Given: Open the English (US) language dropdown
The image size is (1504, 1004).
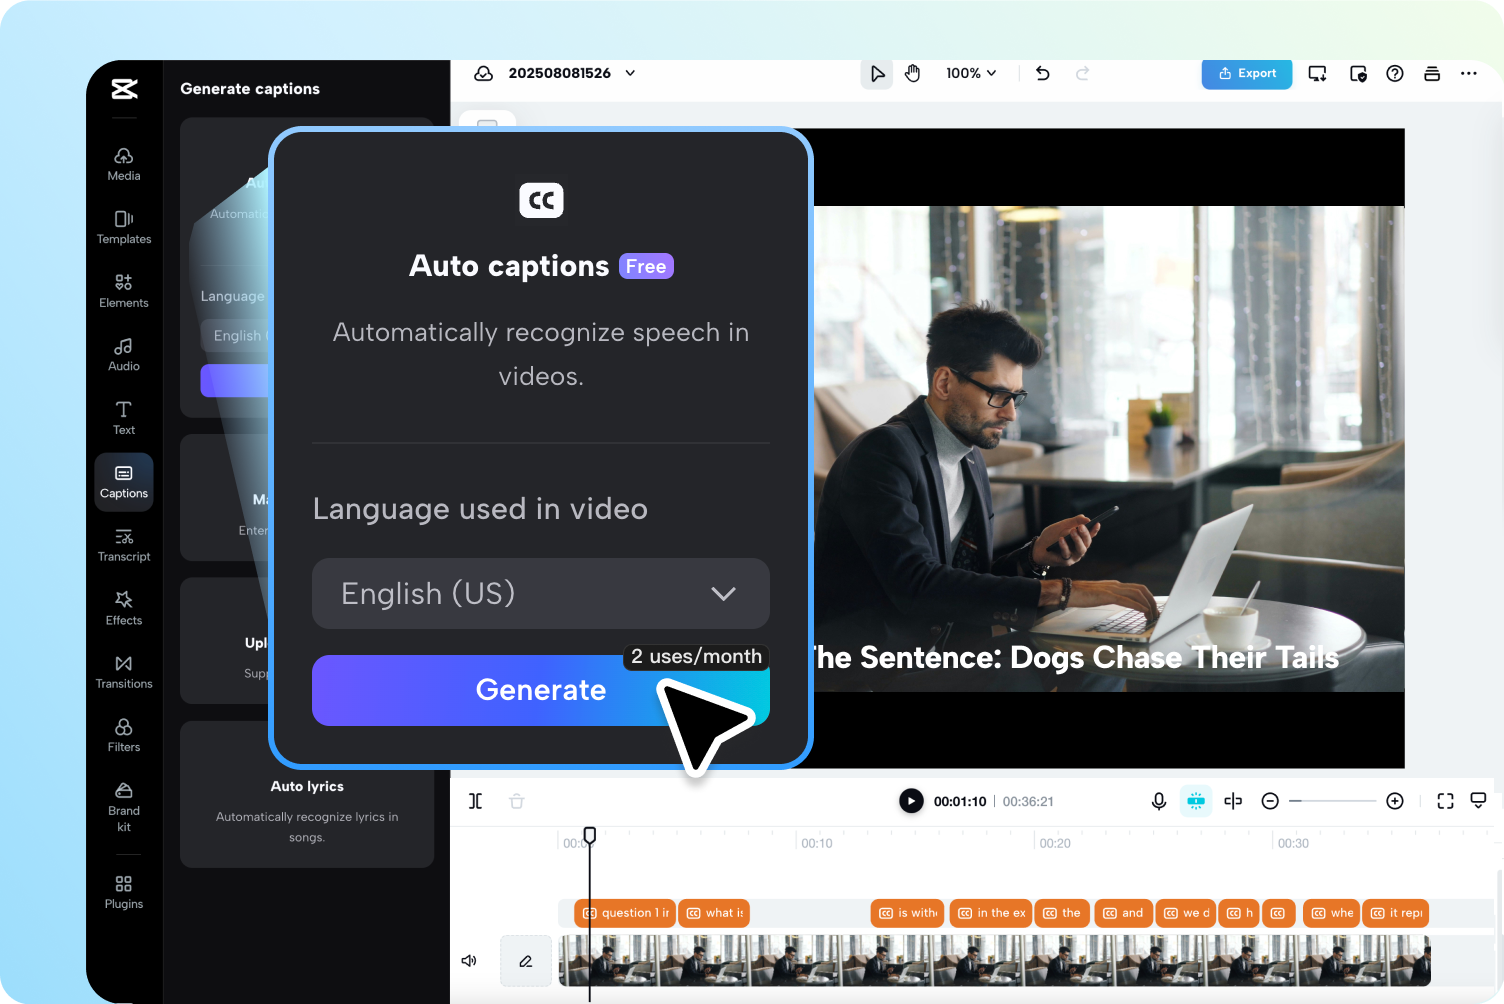Looking at the screenshot, I should pyautogui.click(x=541, y=593).
